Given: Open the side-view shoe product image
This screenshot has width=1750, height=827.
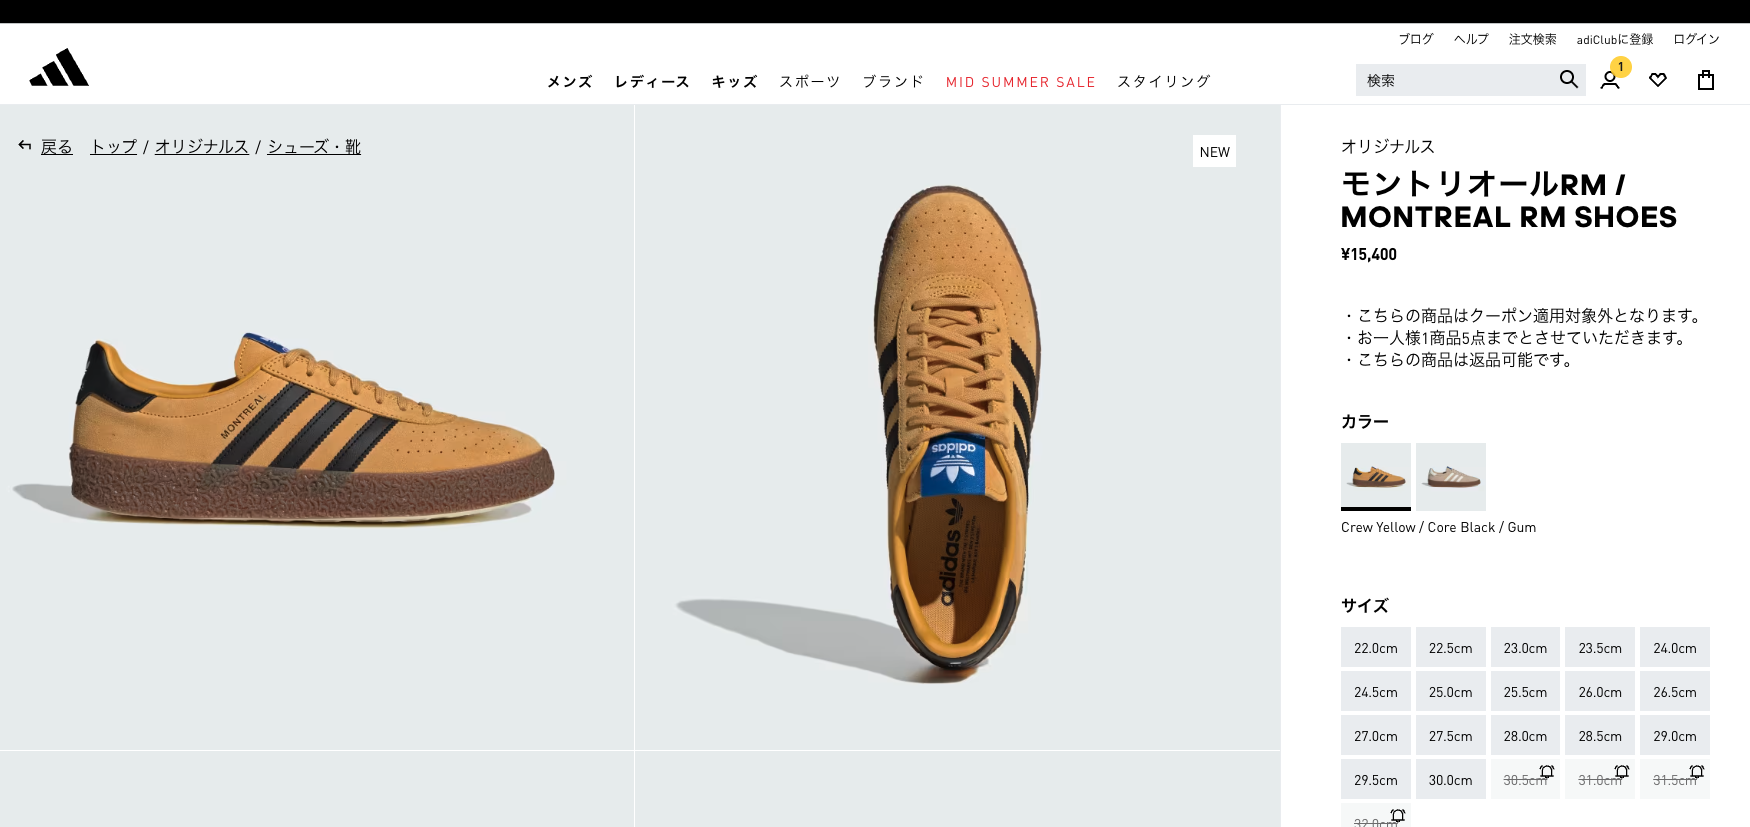Looking at the screenshot, I should [x=316, y=427].
